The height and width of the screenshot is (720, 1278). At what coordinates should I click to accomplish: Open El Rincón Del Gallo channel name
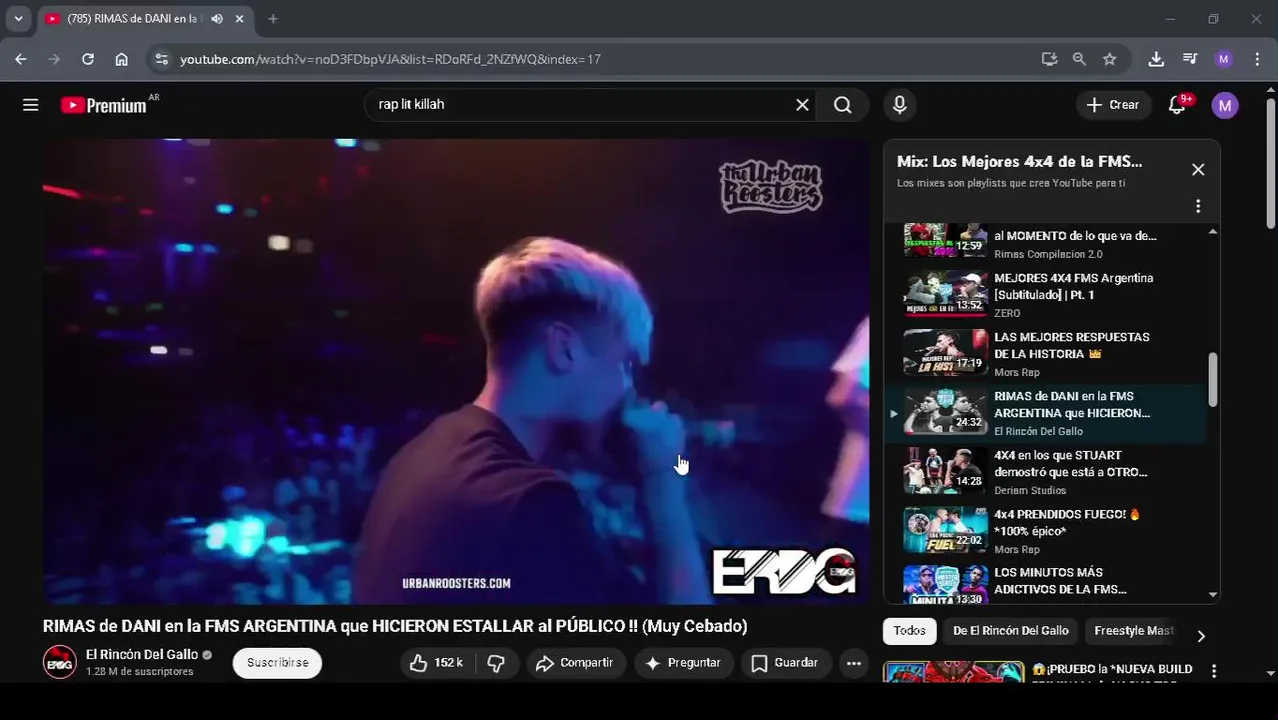142,655
